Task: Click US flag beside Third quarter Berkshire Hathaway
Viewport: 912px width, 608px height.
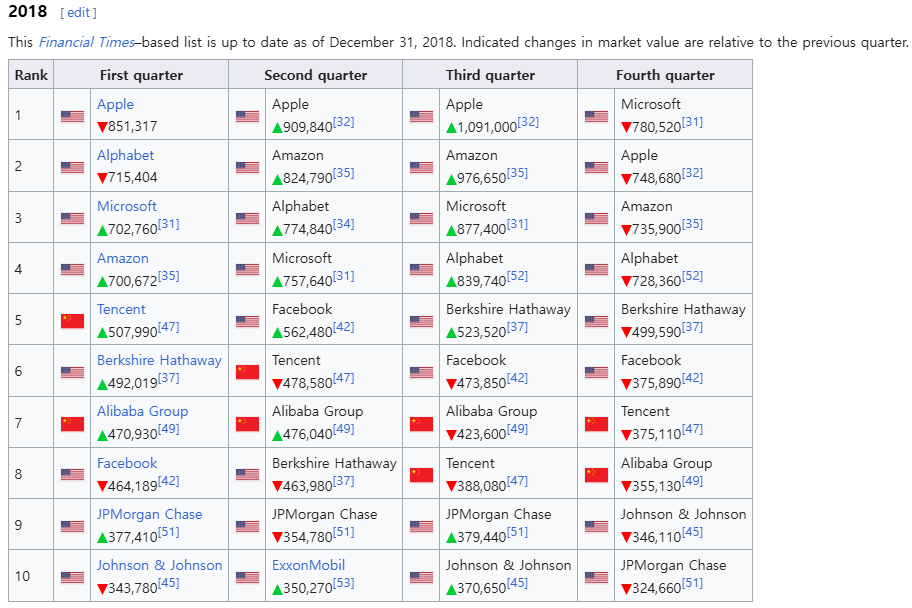Action: (x=421, y=321)
